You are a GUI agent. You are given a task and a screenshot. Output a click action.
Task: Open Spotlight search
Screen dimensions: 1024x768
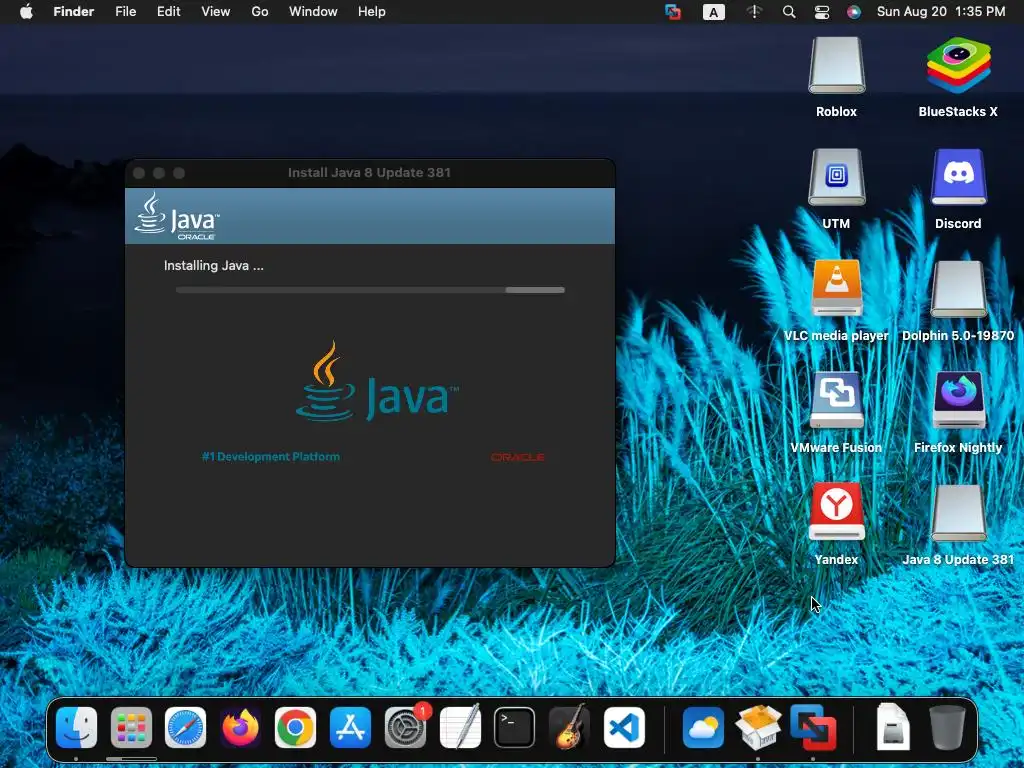click(789, 12)
